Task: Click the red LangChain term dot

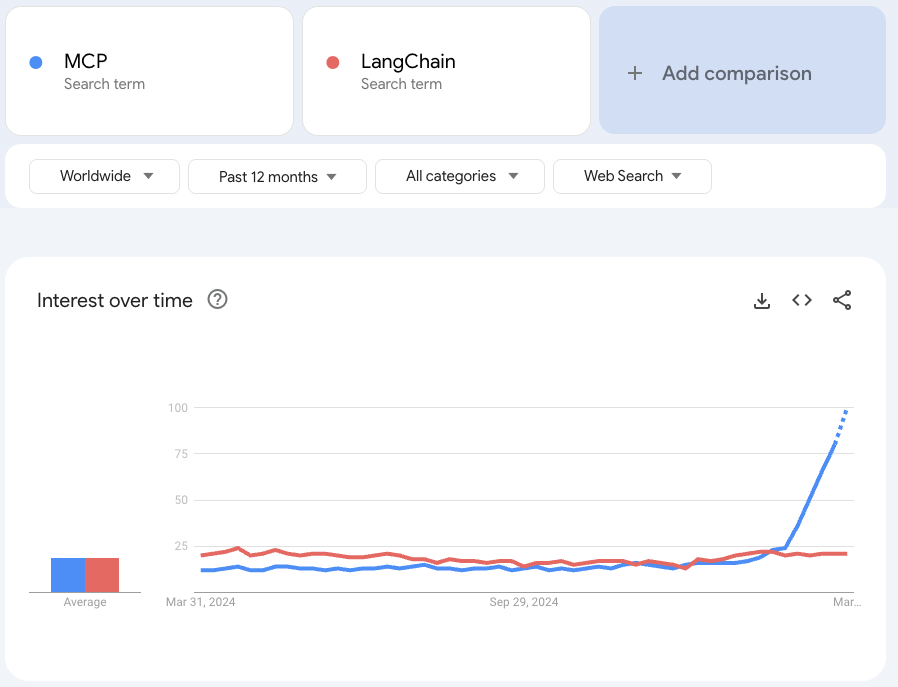Action: tap(333, 62)
